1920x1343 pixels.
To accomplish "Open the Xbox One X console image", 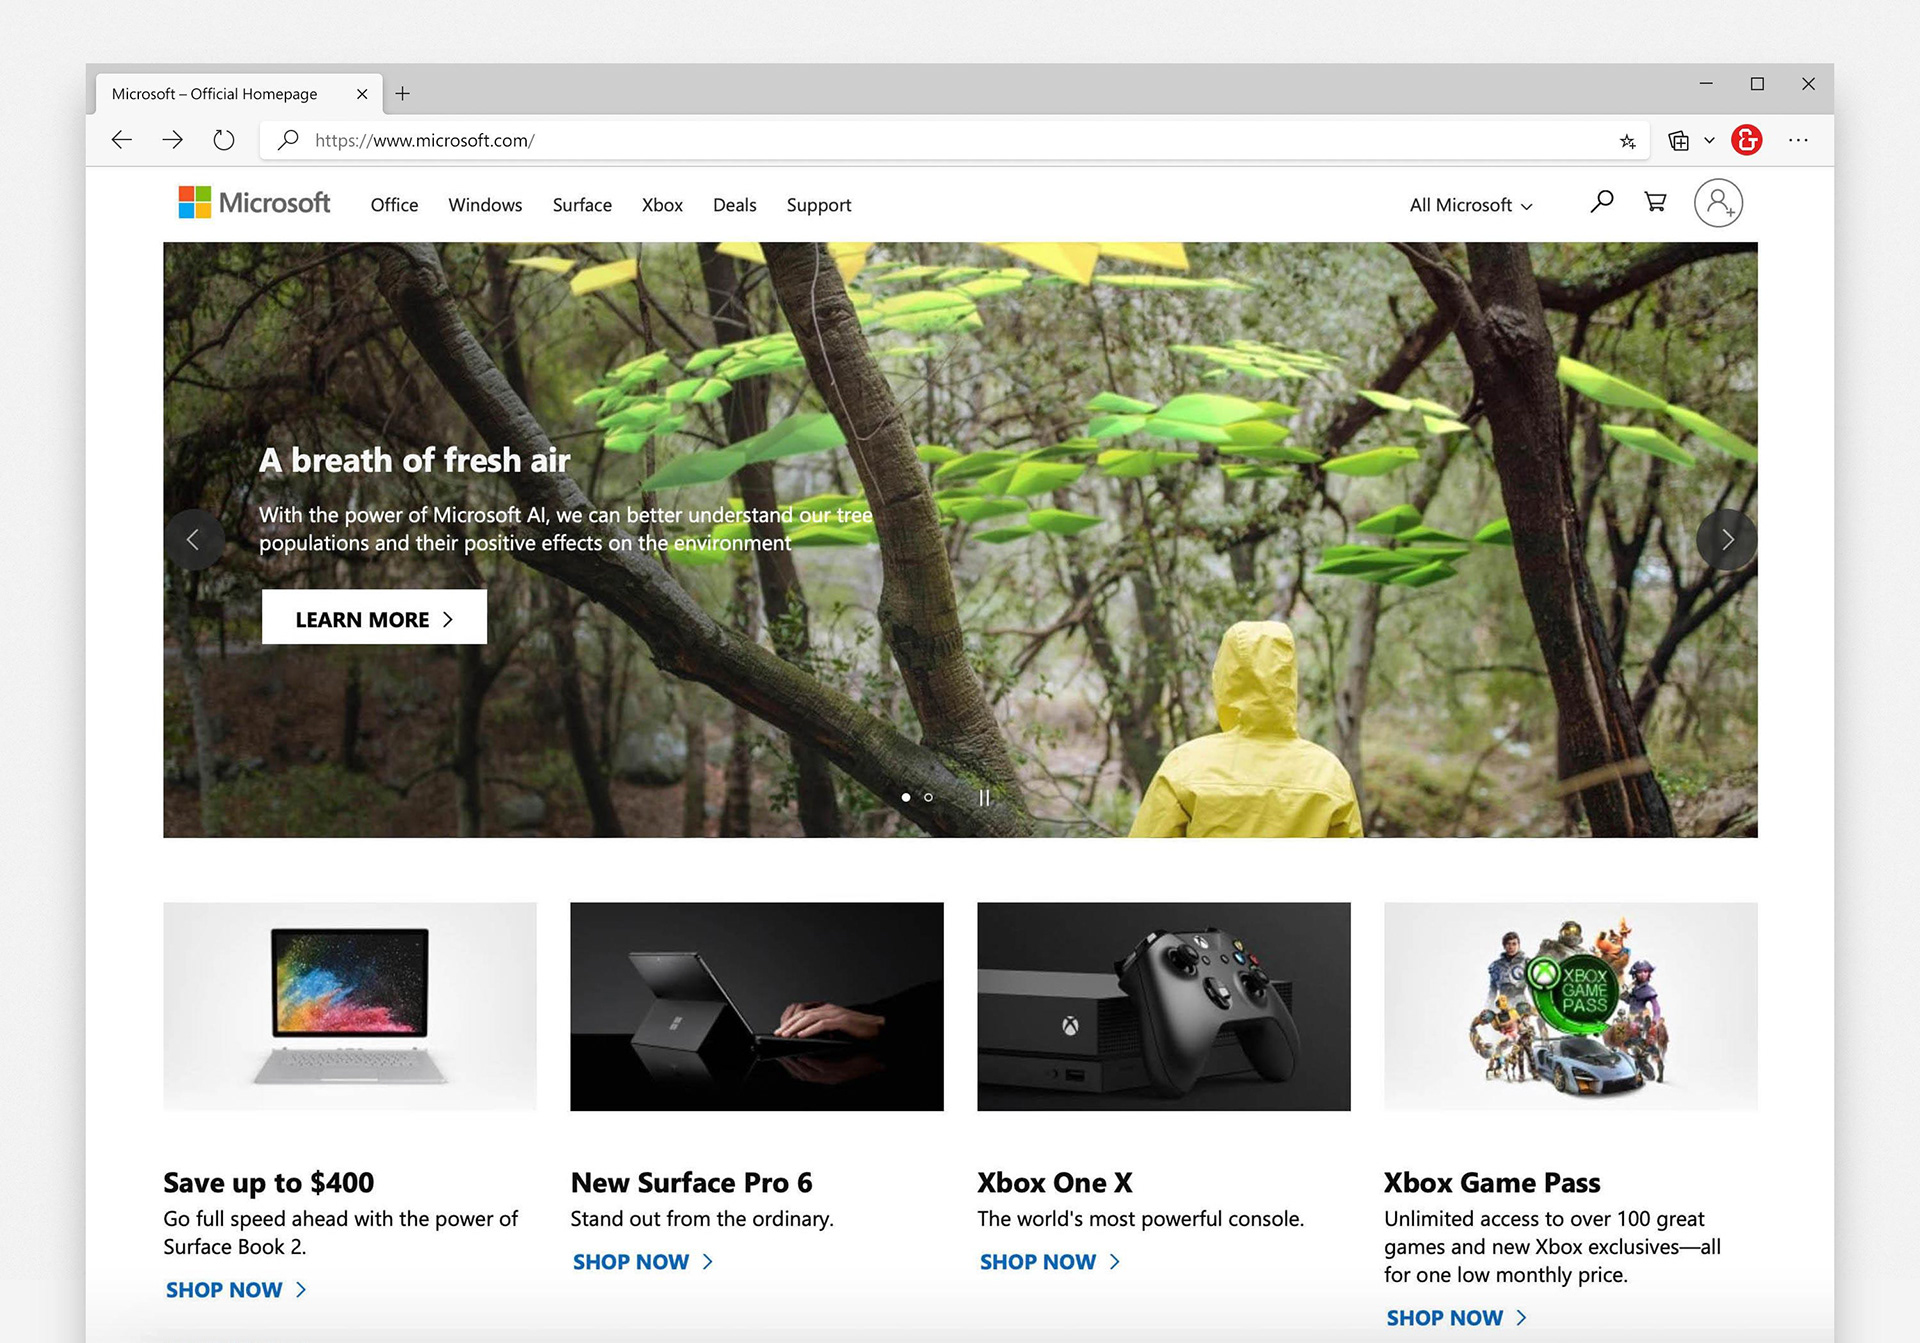I will [1164, 1006].
